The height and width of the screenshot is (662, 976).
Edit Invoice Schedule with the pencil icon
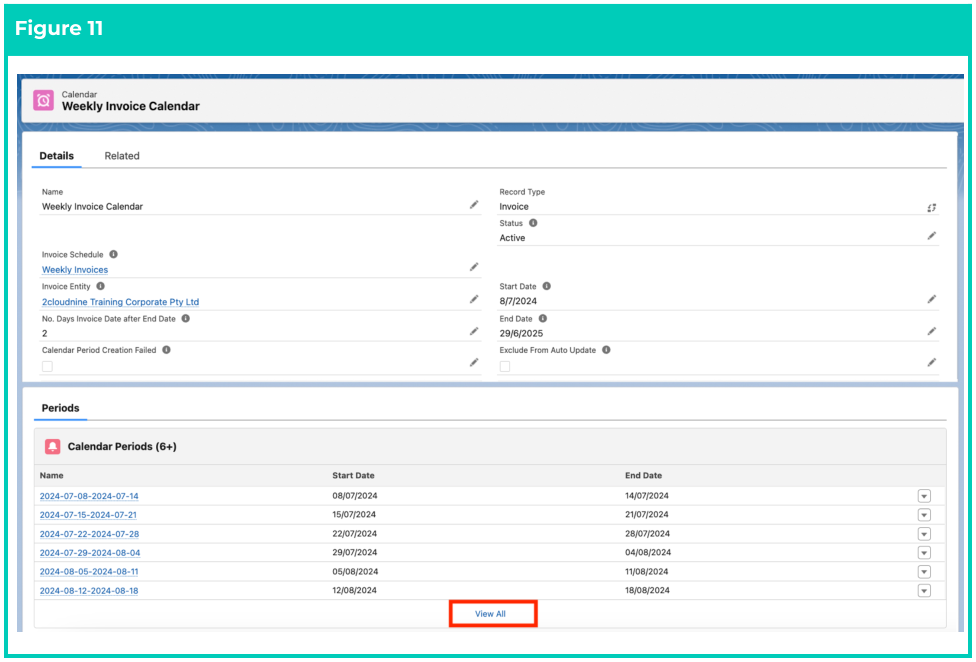coord(474,267)
